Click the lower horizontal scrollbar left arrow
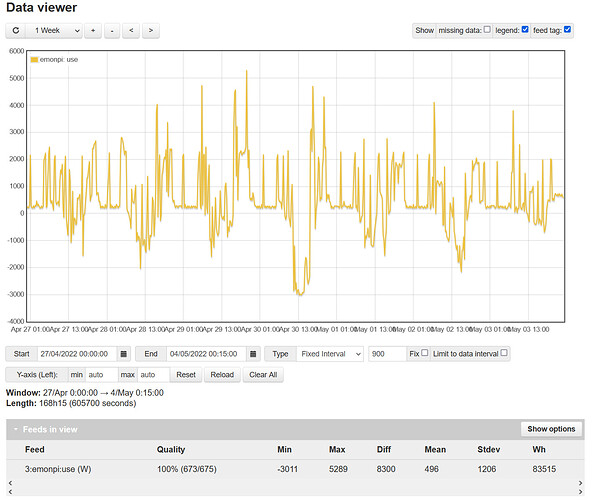 point(10,492)
